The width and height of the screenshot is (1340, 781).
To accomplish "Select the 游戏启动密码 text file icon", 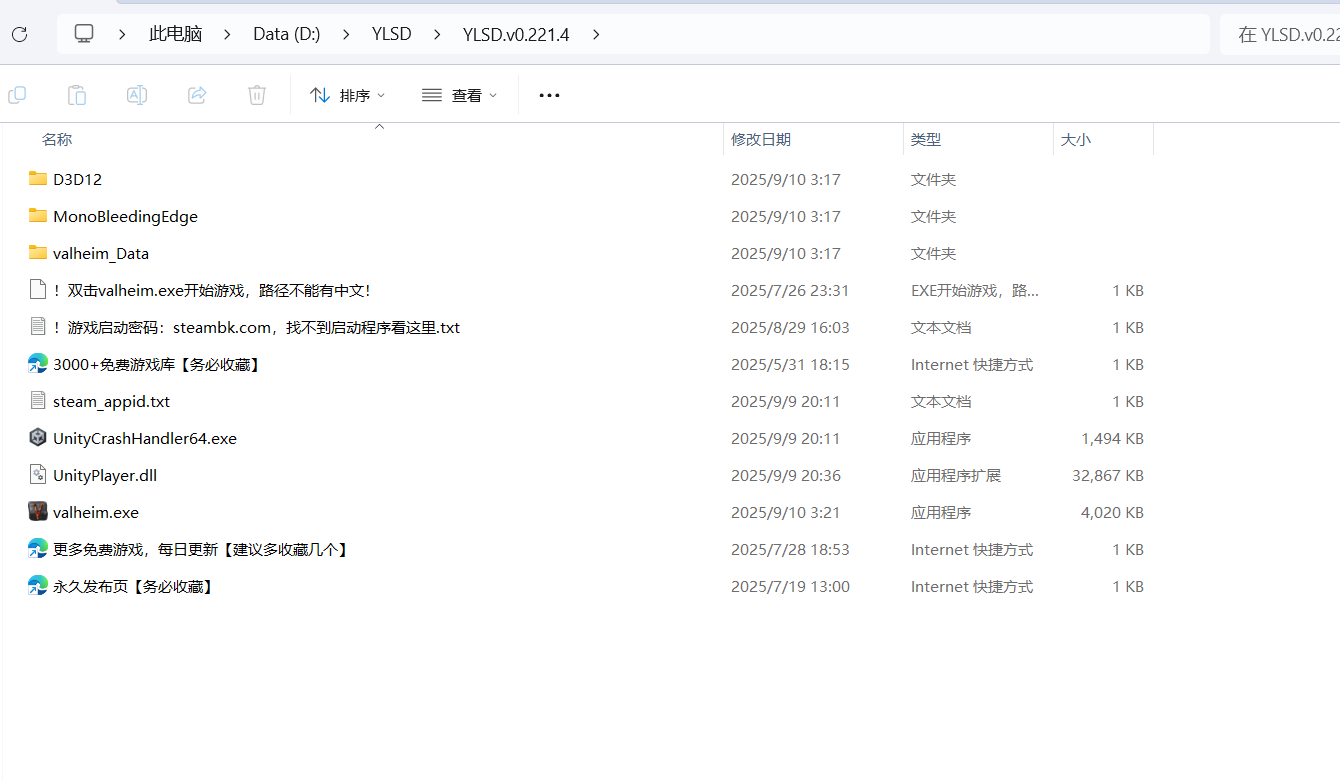I will tap(38, 327).
